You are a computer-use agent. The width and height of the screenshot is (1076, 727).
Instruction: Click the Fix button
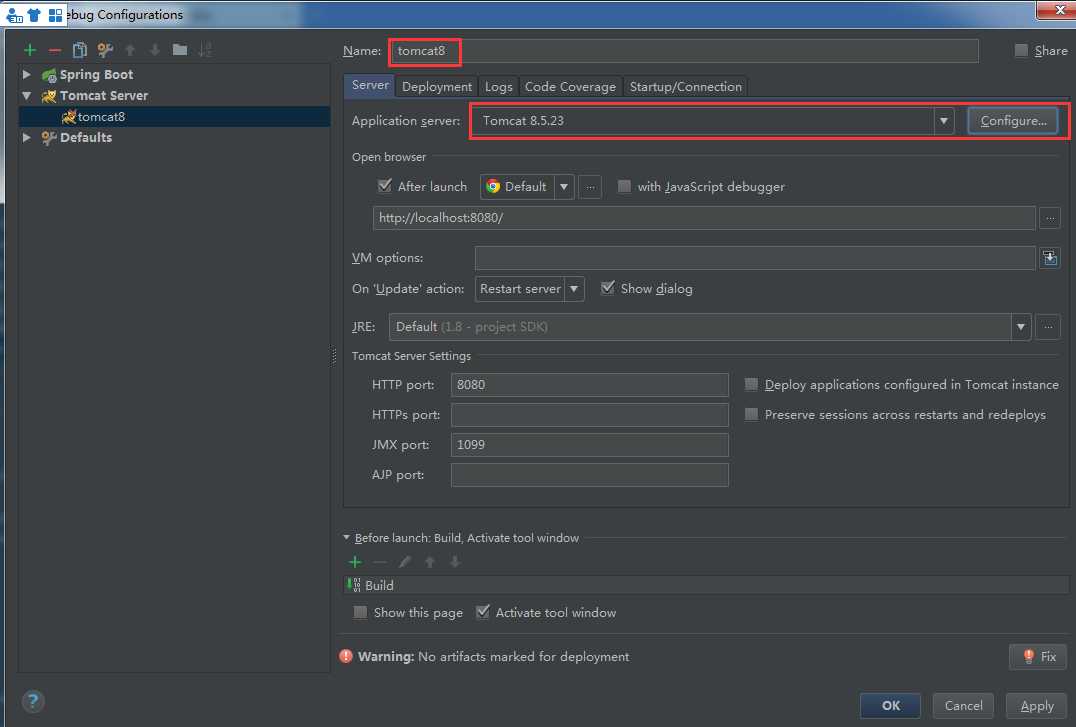(x=1038, y=657)
